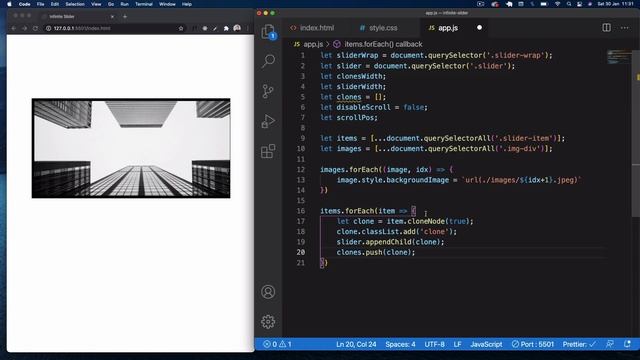
Task: Open the browser three-dot menu
Action: (x=248, y=28)
